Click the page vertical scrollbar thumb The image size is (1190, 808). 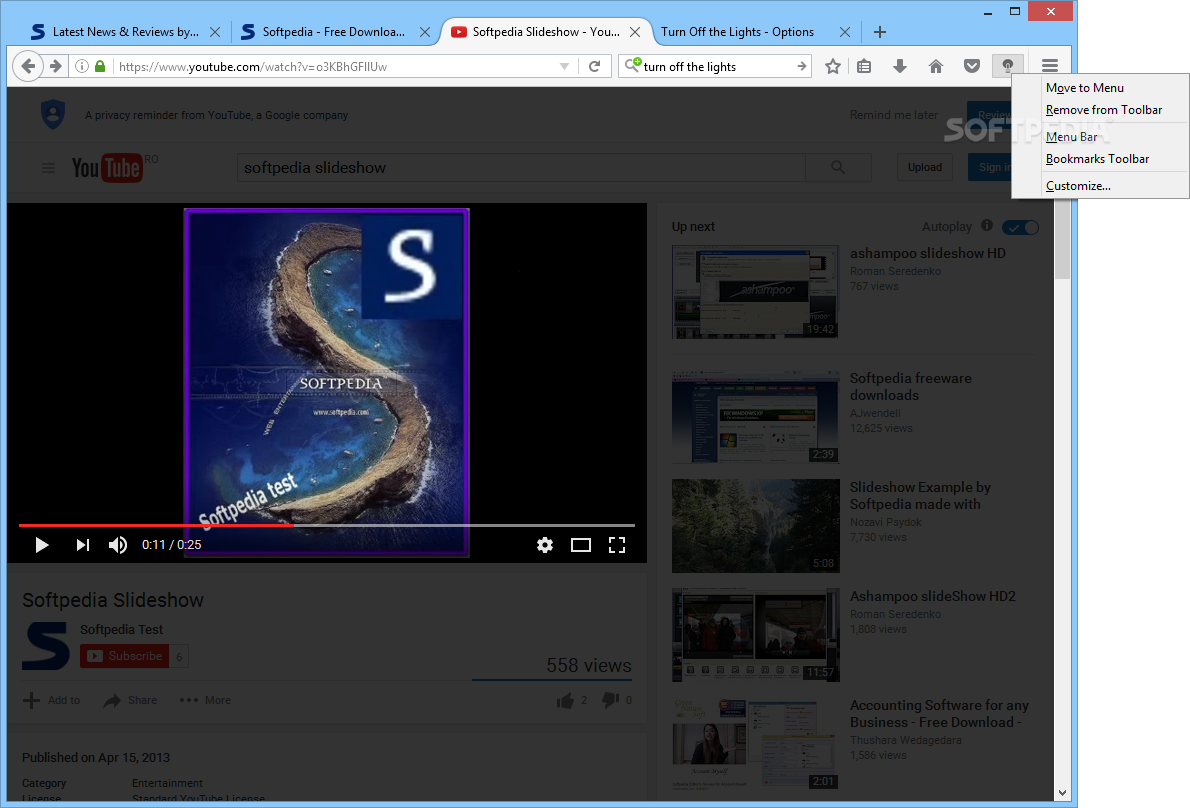click(1062, 241)
